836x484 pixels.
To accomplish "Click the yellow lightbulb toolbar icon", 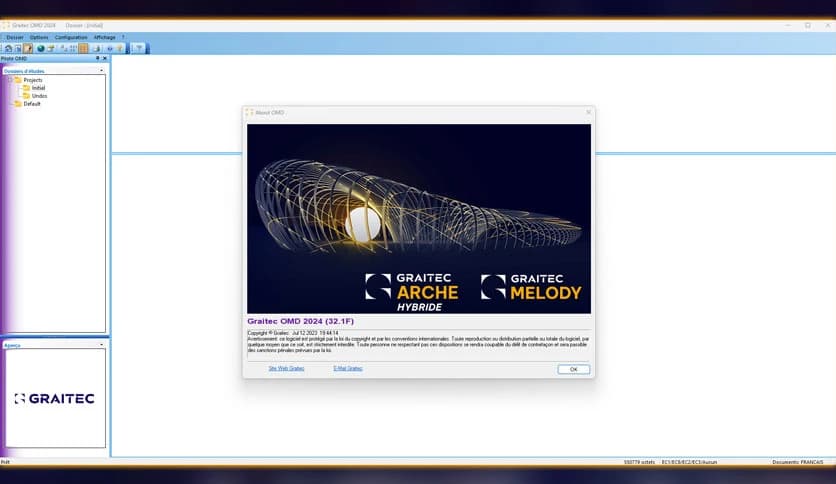I will point(120,49).
